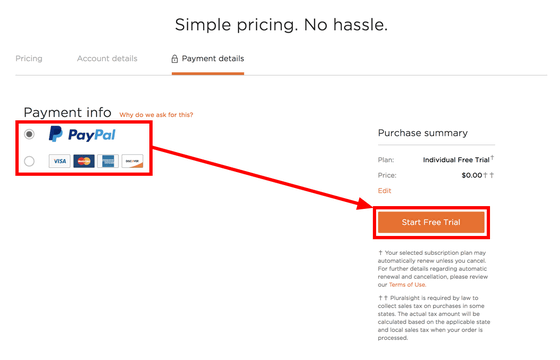Click the Visa card icon
This screenshot has height=360, width=560.
[x=59, y=161]
